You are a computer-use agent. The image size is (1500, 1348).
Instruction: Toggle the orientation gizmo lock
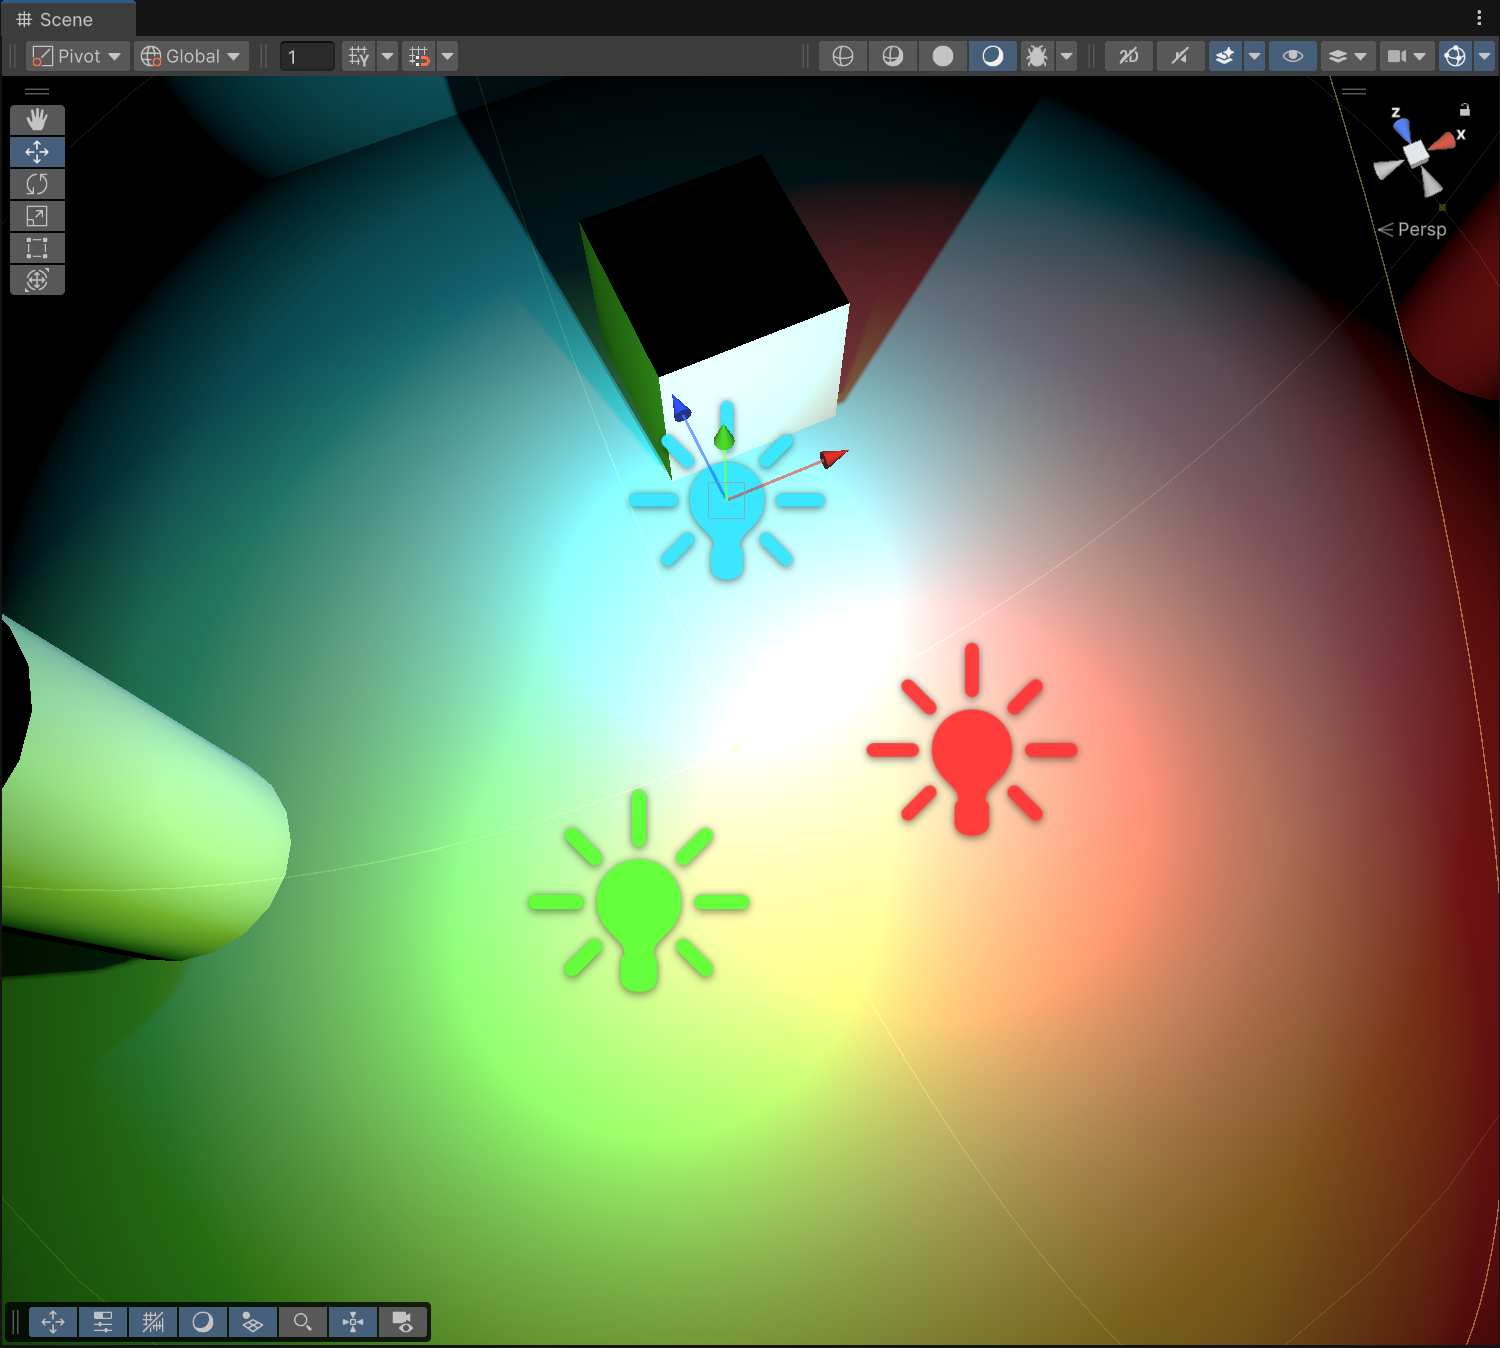click(x=1465, y=110)
